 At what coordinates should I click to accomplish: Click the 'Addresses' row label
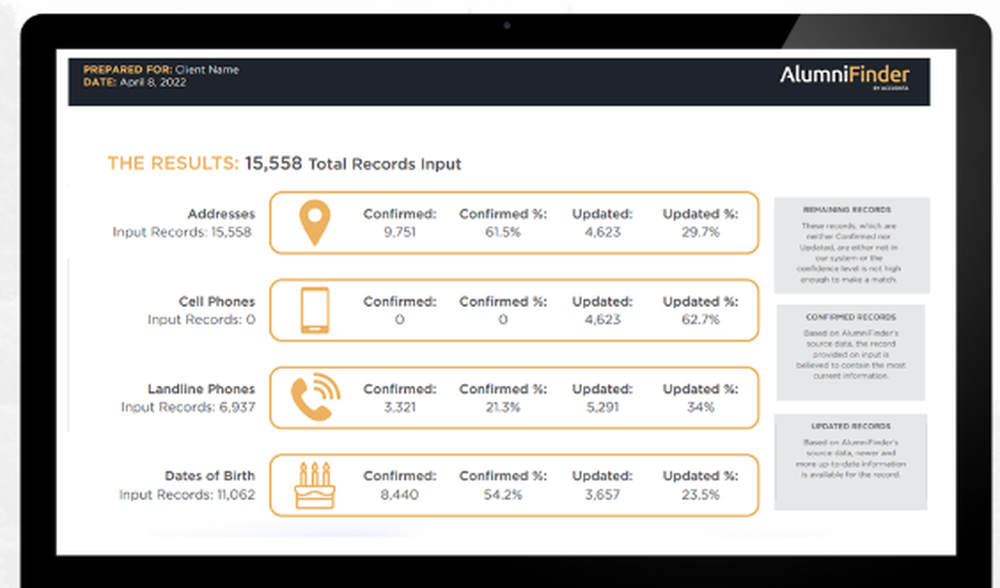221,214
